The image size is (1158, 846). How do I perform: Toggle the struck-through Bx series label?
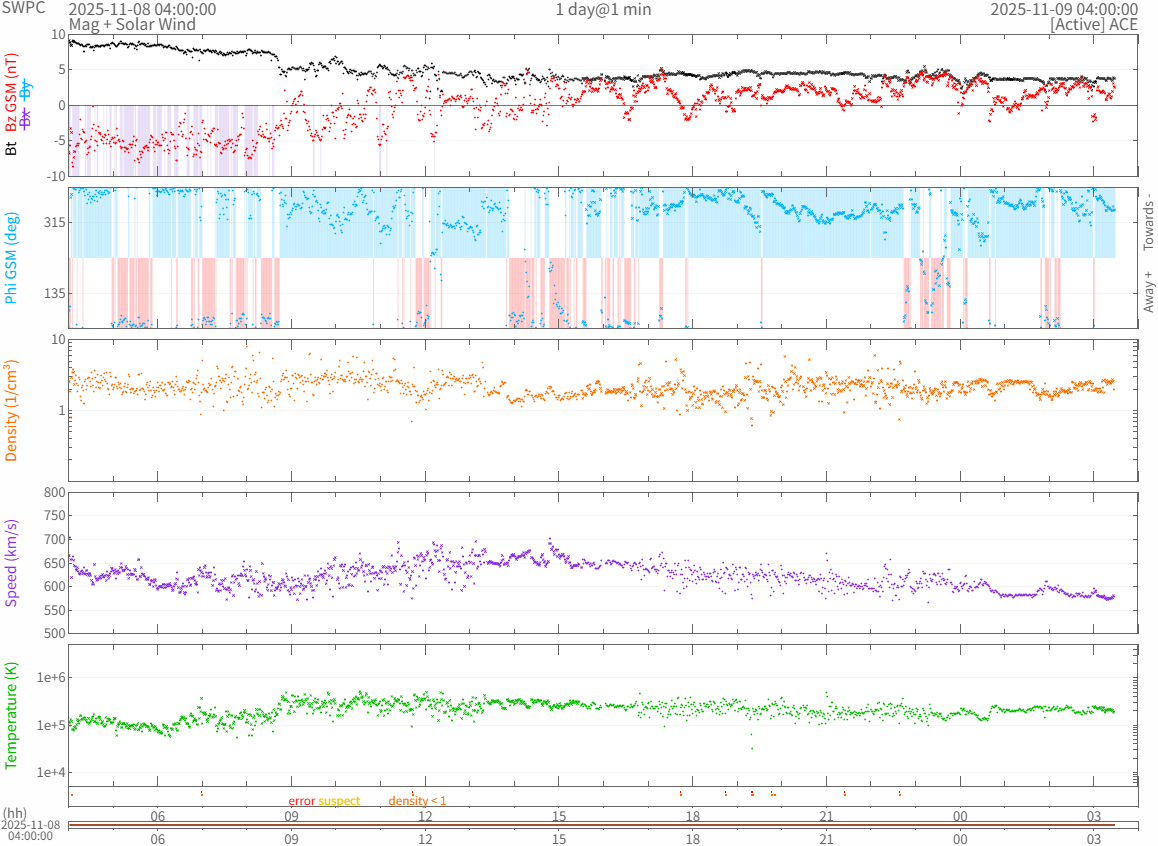point(26,118)
